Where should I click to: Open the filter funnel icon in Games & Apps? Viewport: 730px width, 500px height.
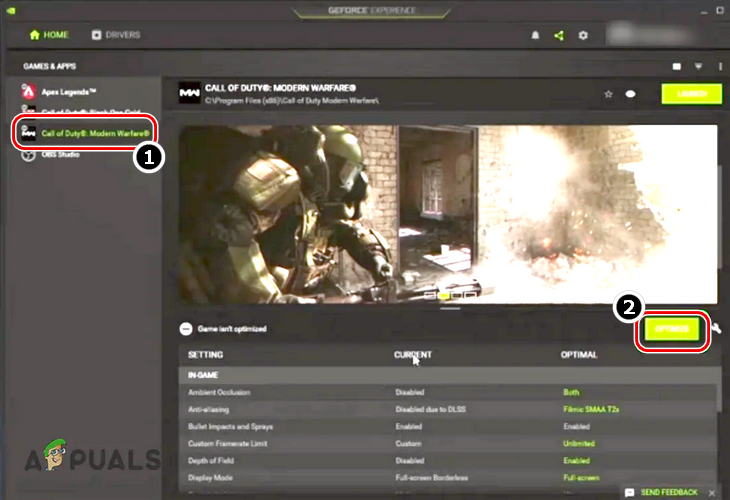698,67
